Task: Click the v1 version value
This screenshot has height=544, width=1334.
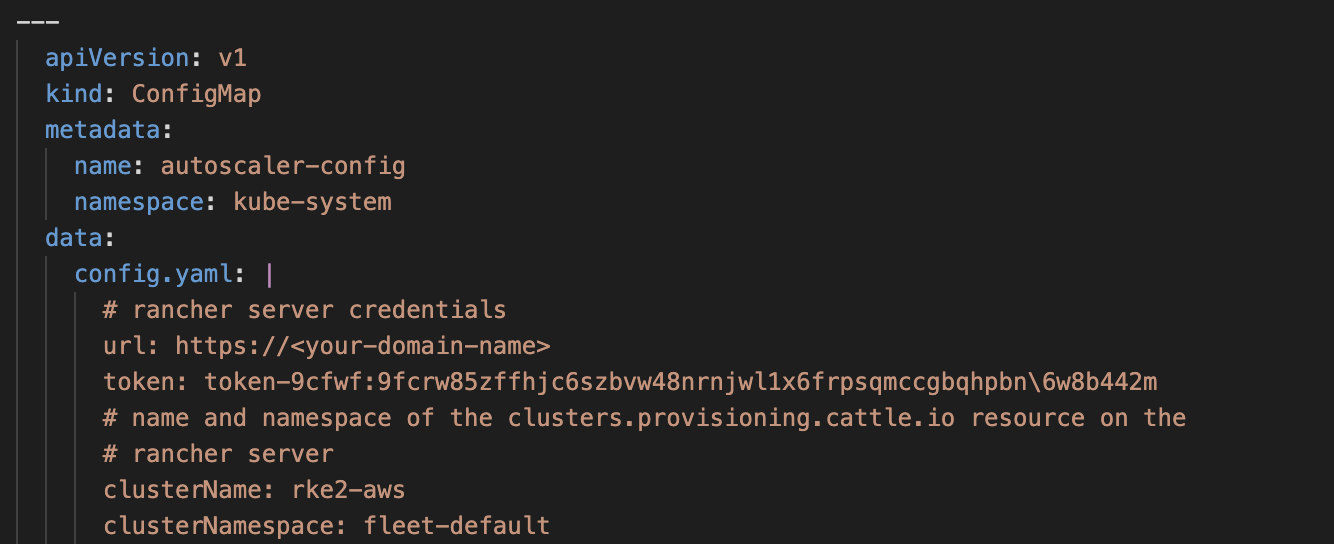Action: coord(232,58)
